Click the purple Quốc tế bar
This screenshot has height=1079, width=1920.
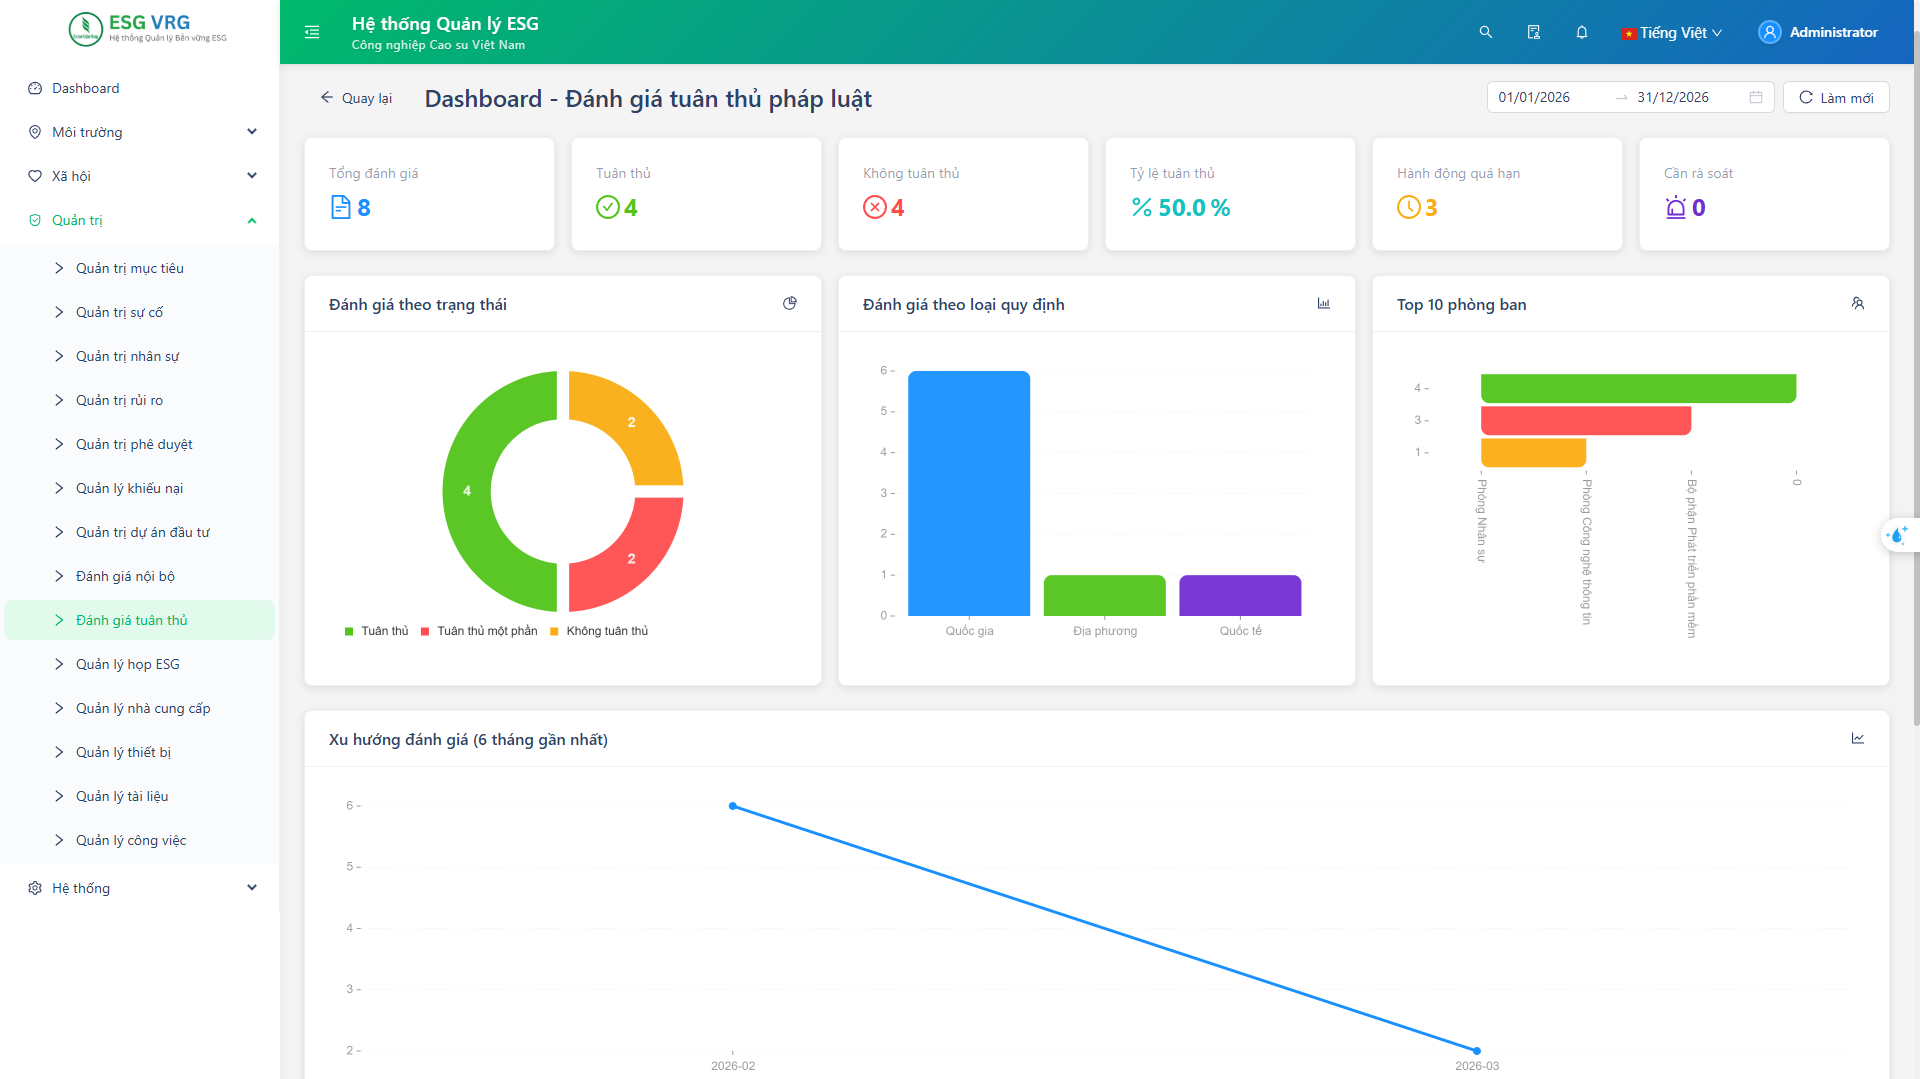coord(1240,595)
